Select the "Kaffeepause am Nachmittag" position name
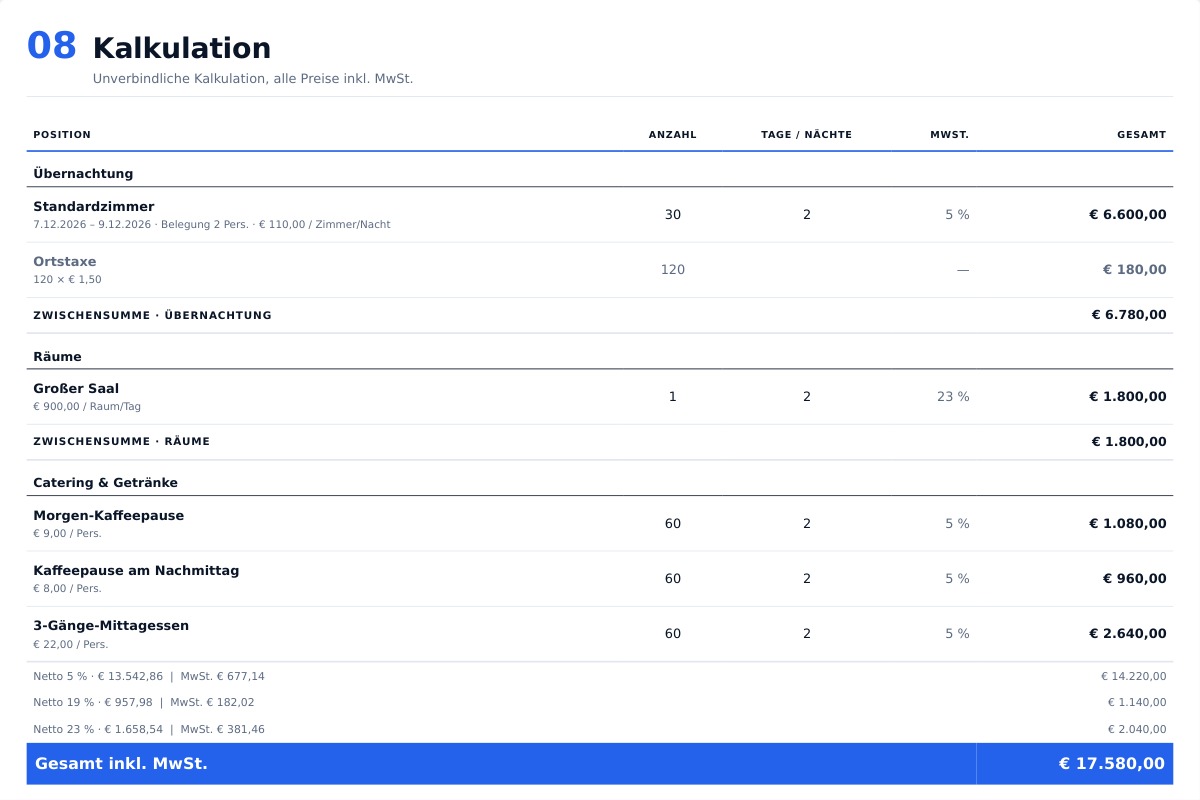Viewport: 1200px width, 800px height. point(136,571)
